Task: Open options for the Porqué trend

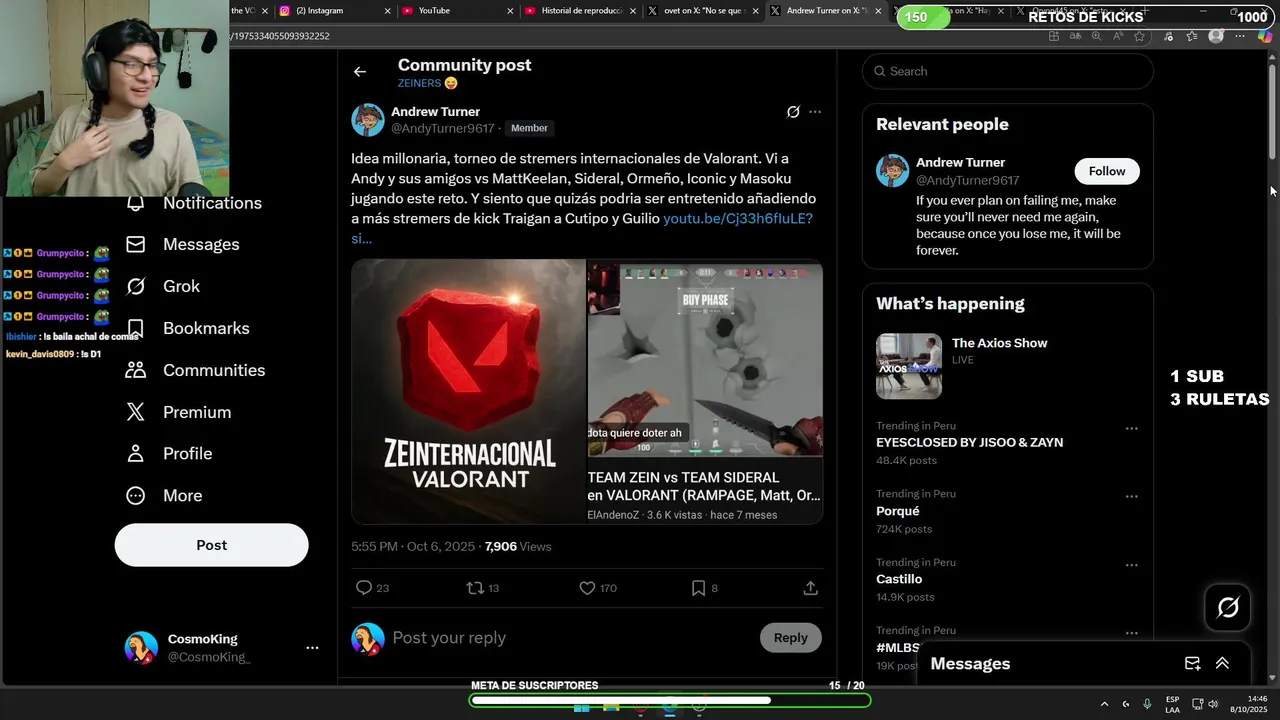Action: pyautogui.click(x=1132, y=497)
